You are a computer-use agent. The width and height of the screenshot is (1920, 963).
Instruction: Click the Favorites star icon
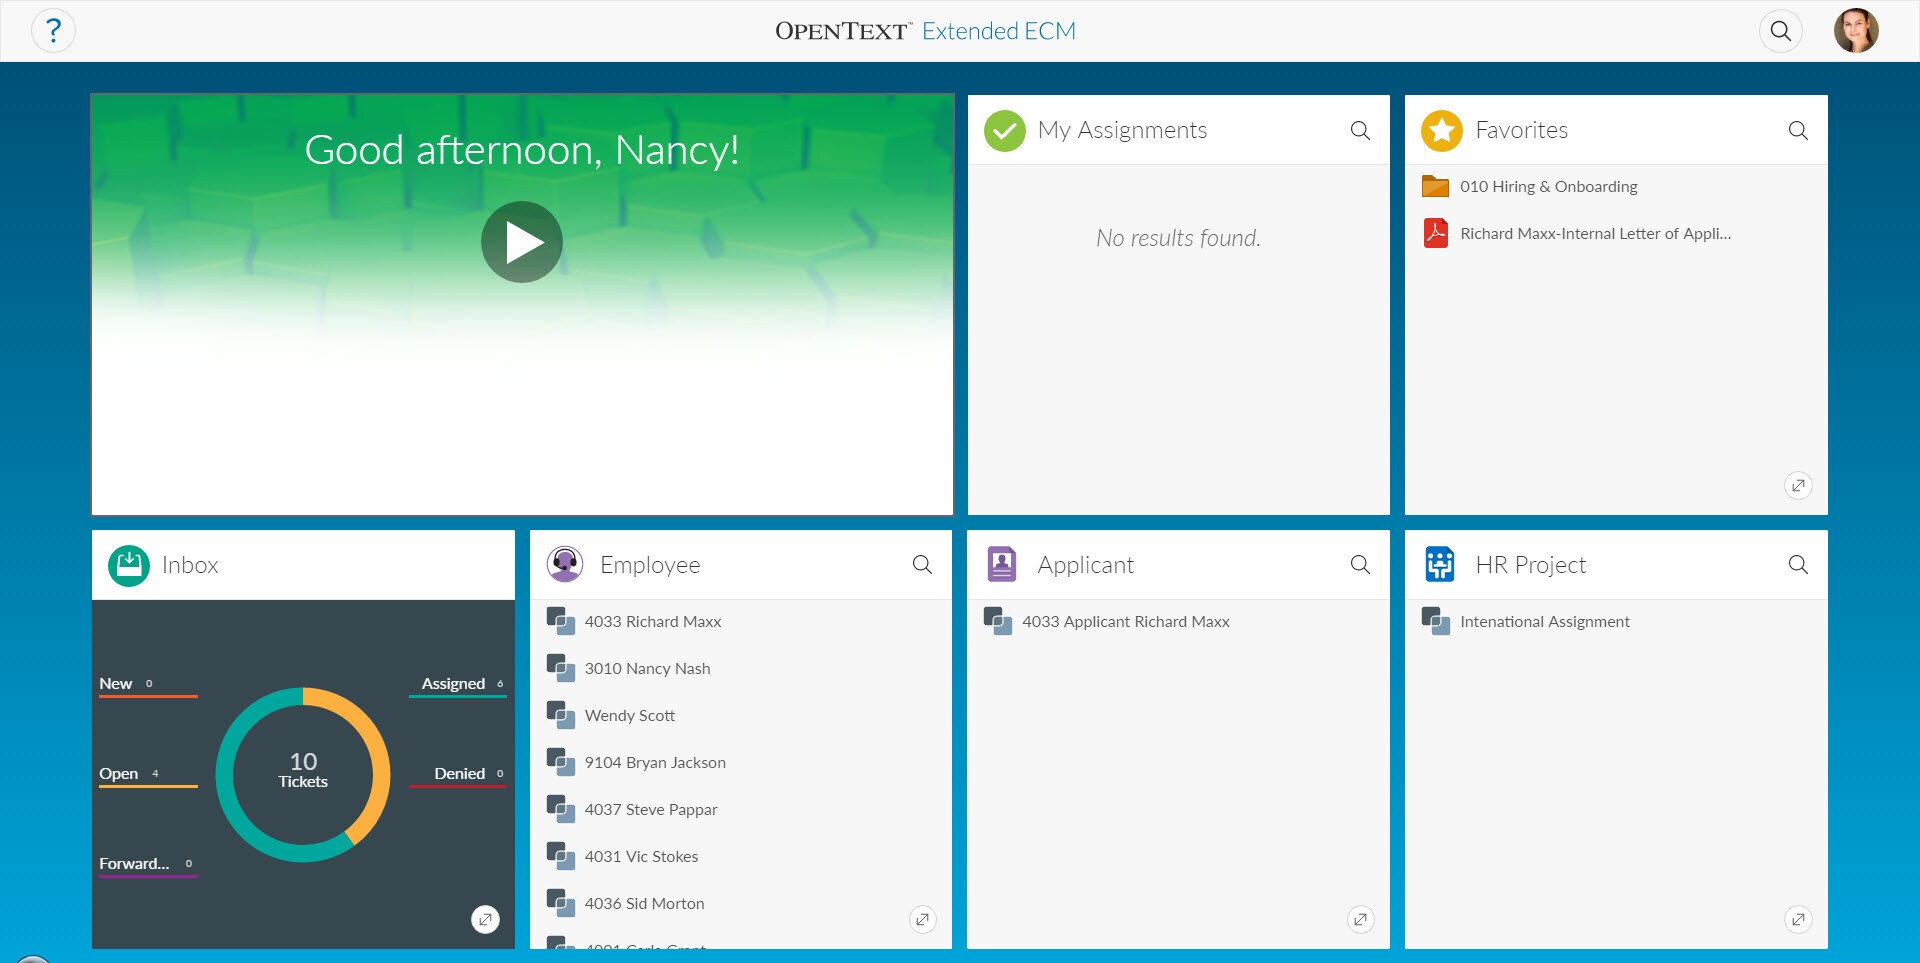(x=1442, y=130)
